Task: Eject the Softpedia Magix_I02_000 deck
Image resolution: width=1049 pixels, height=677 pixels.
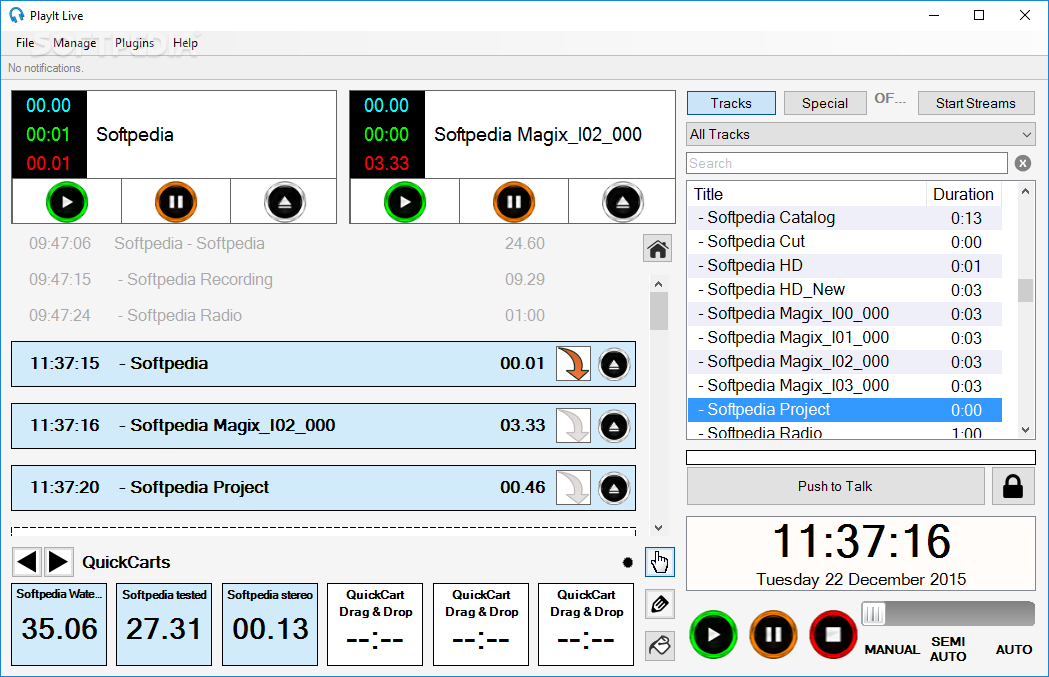Action: [623, 201]
